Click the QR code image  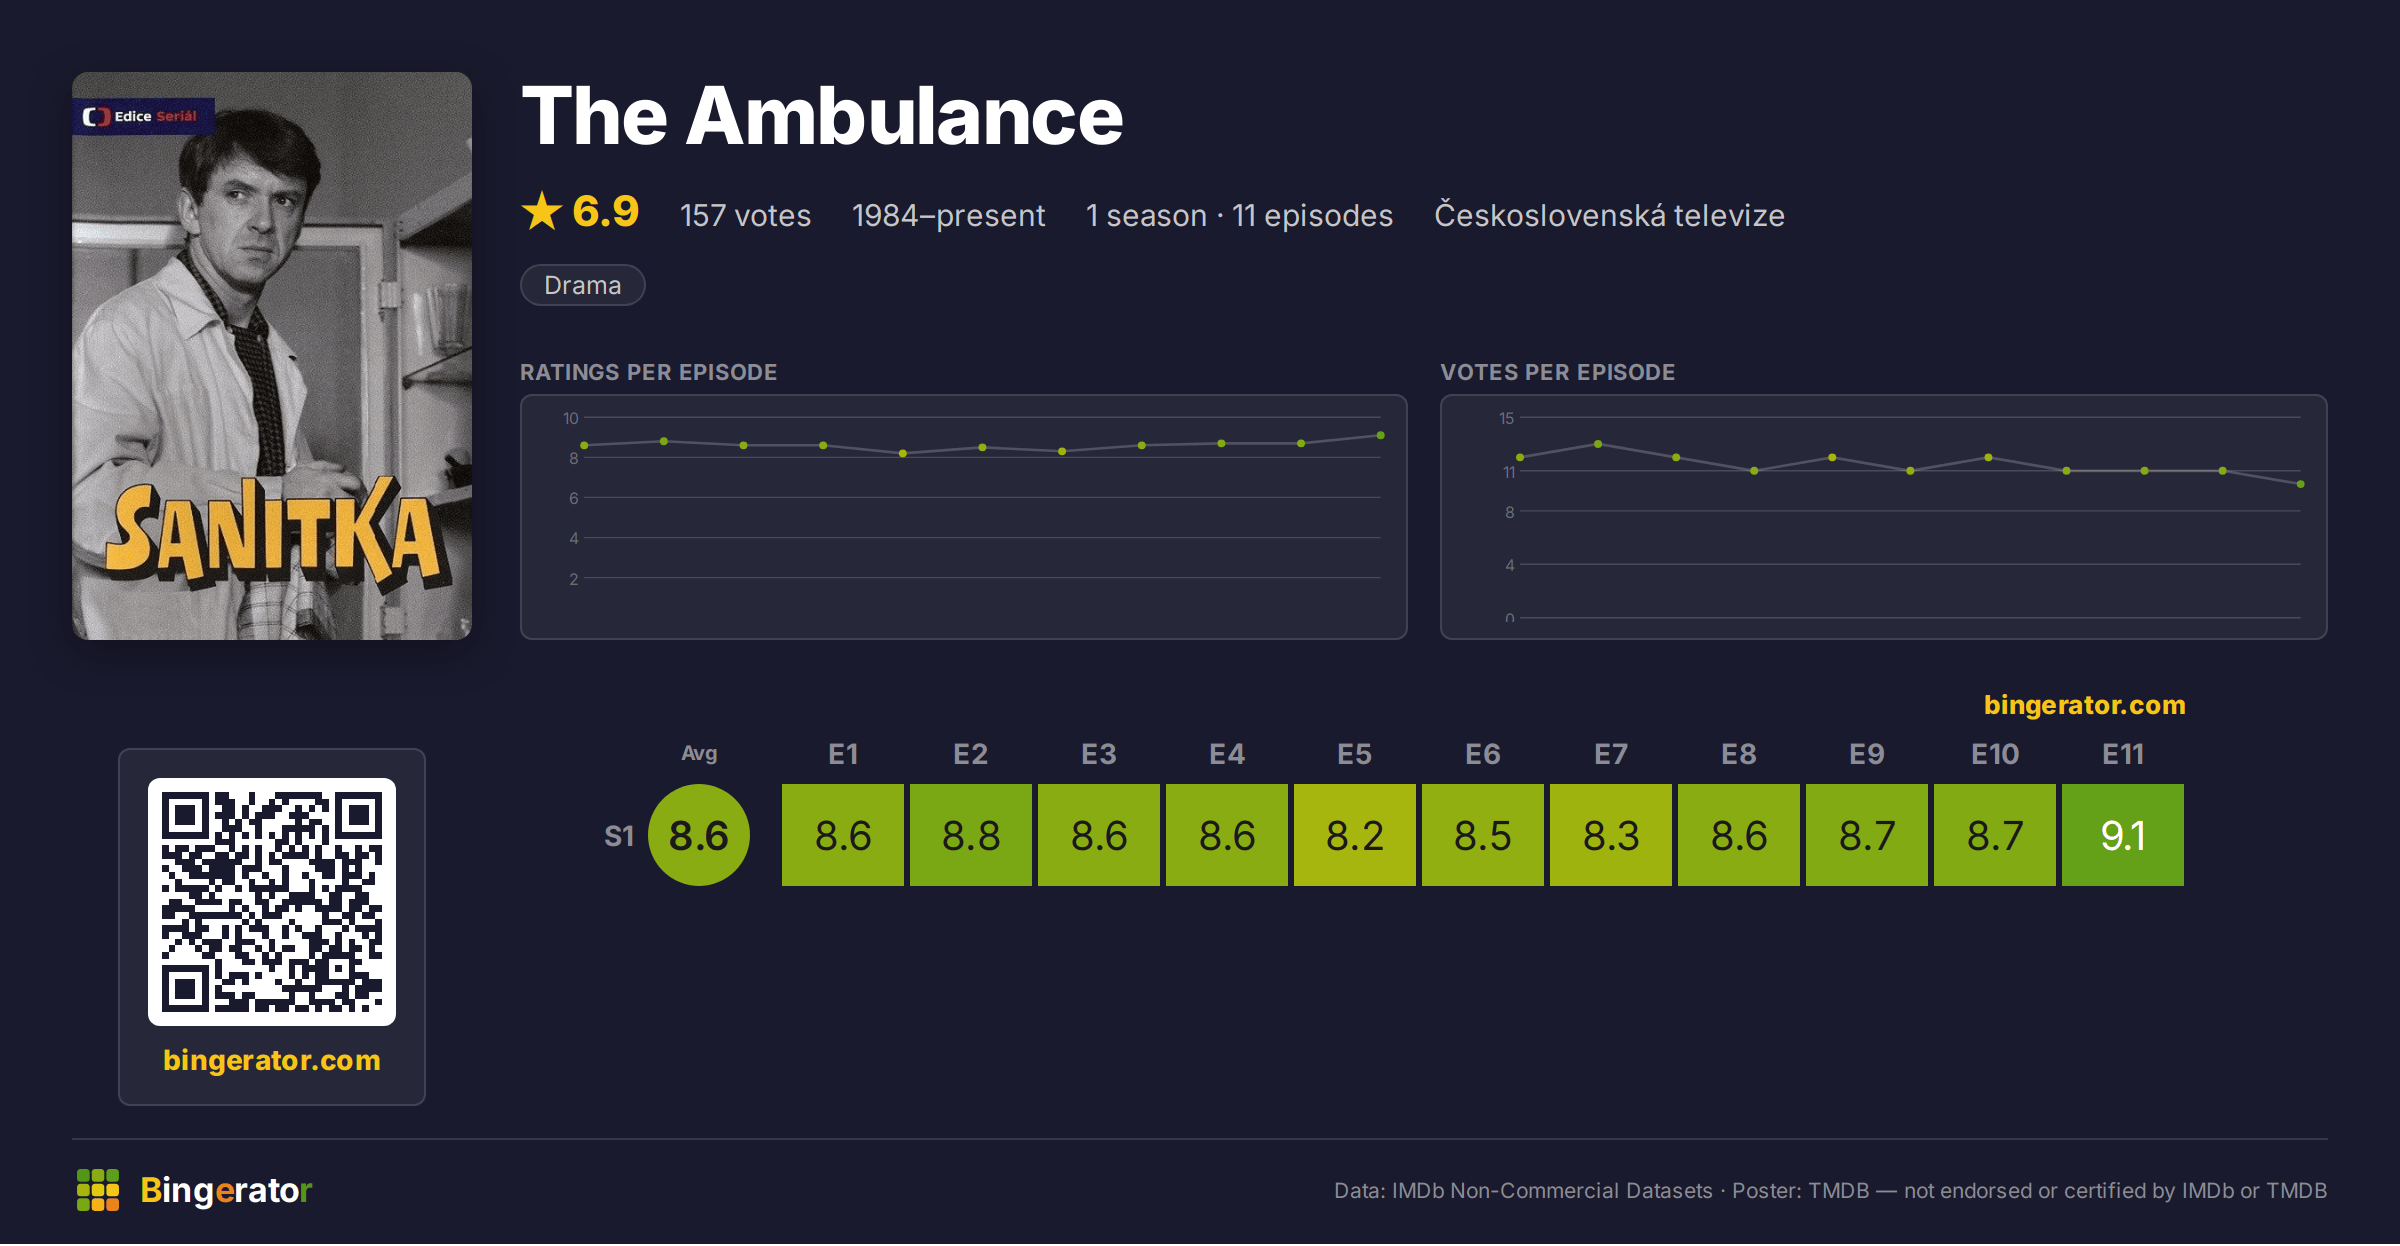[272, 902]
